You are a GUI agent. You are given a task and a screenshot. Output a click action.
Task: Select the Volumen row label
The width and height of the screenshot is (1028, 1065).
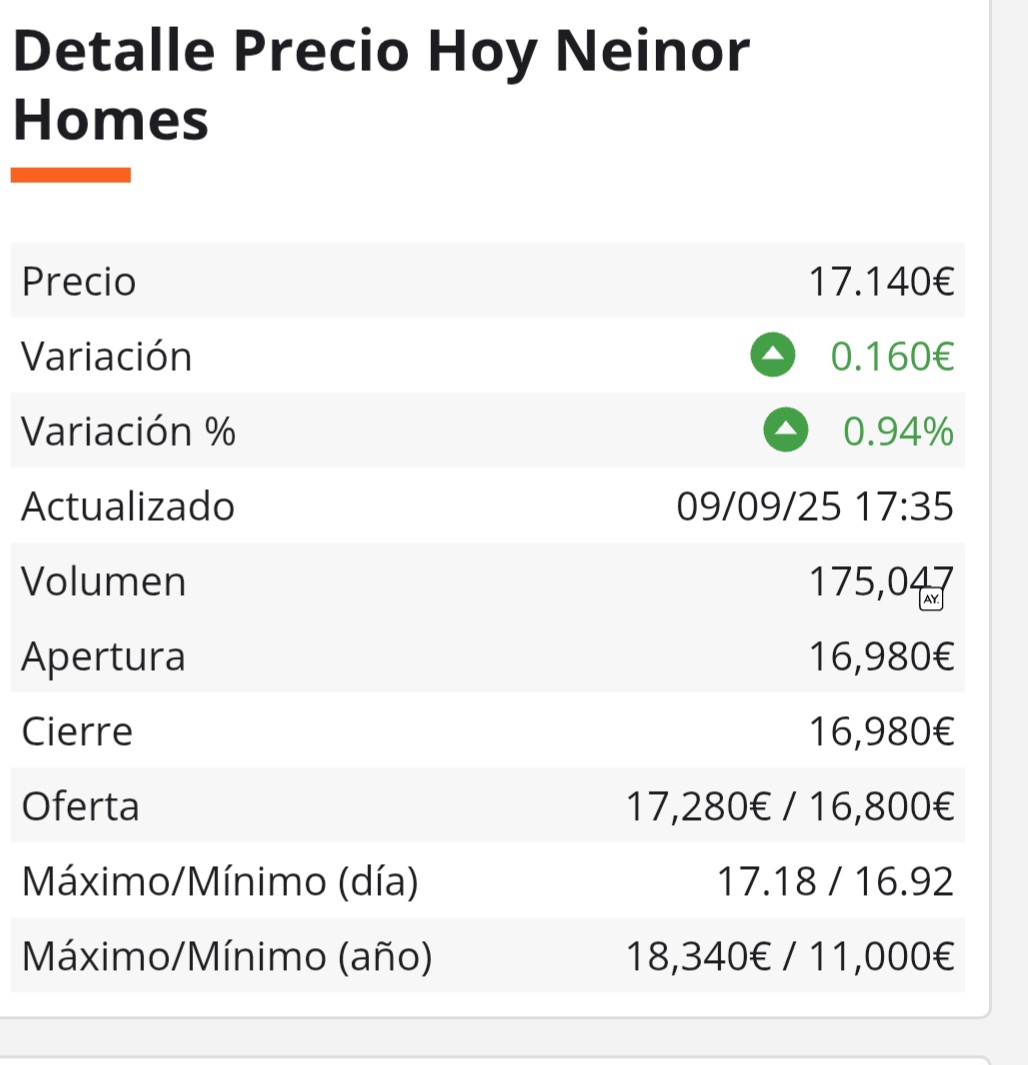coord(104,582)
